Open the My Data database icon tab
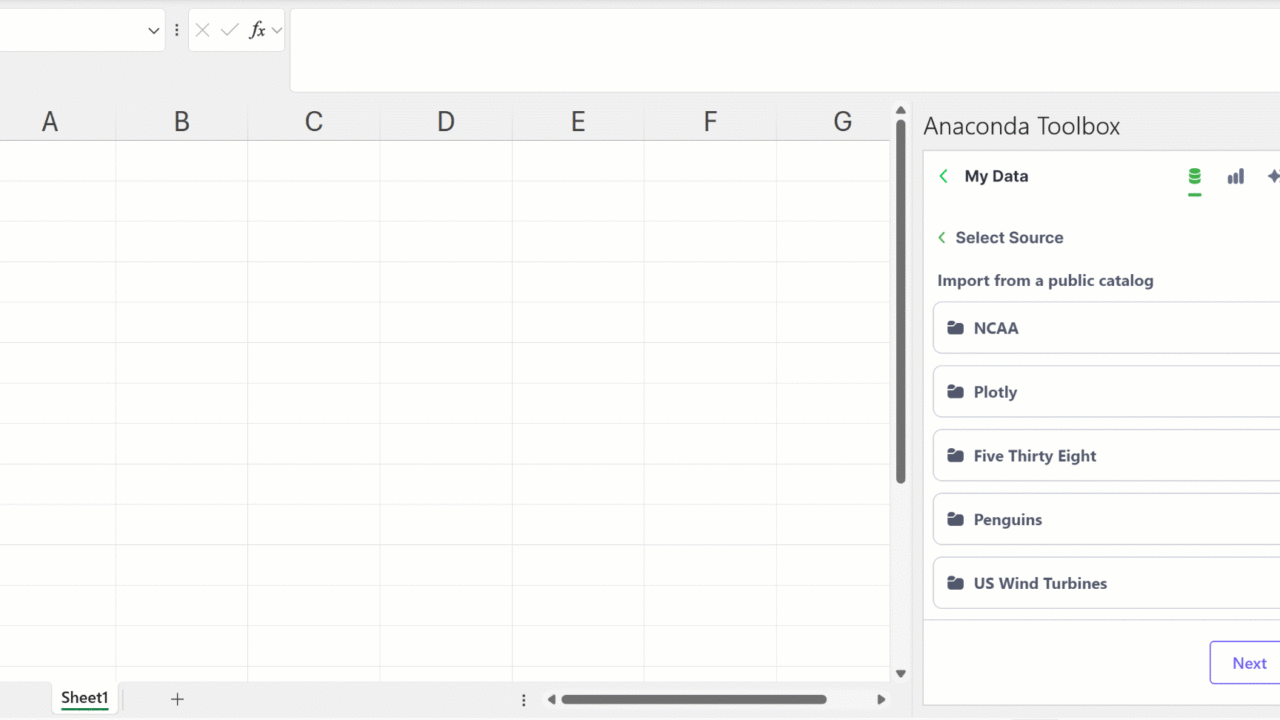The width and height of the screenshot is (1280, 720). 1194,177
